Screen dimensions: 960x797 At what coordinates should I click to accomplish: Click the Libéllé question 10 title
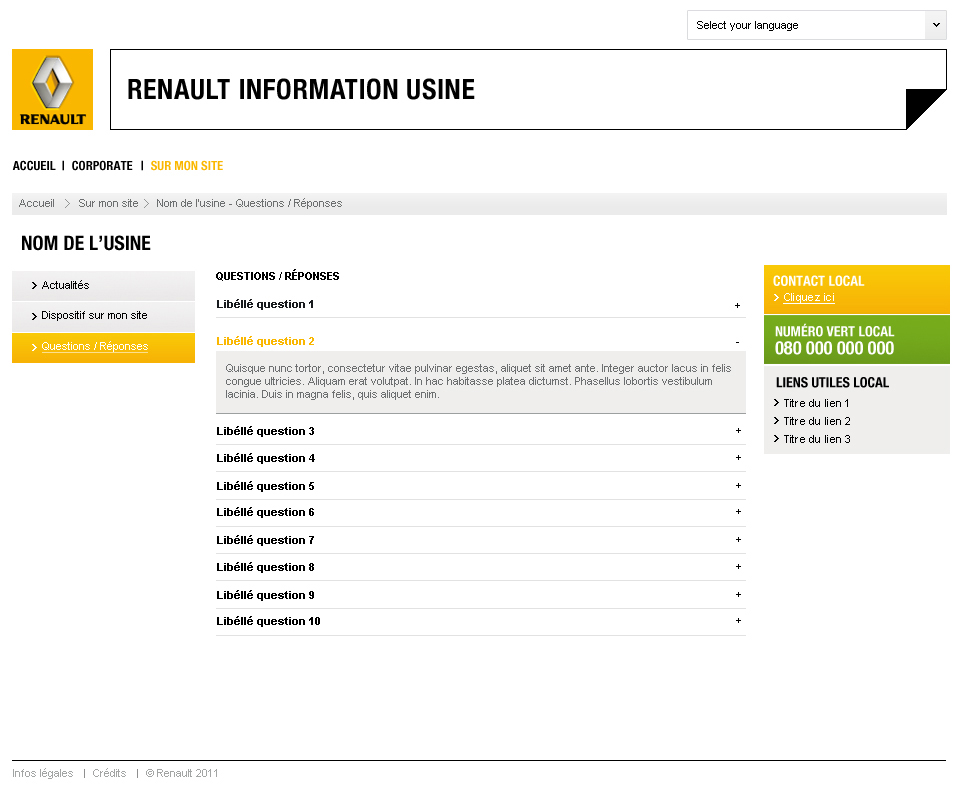tap(268, 621)
